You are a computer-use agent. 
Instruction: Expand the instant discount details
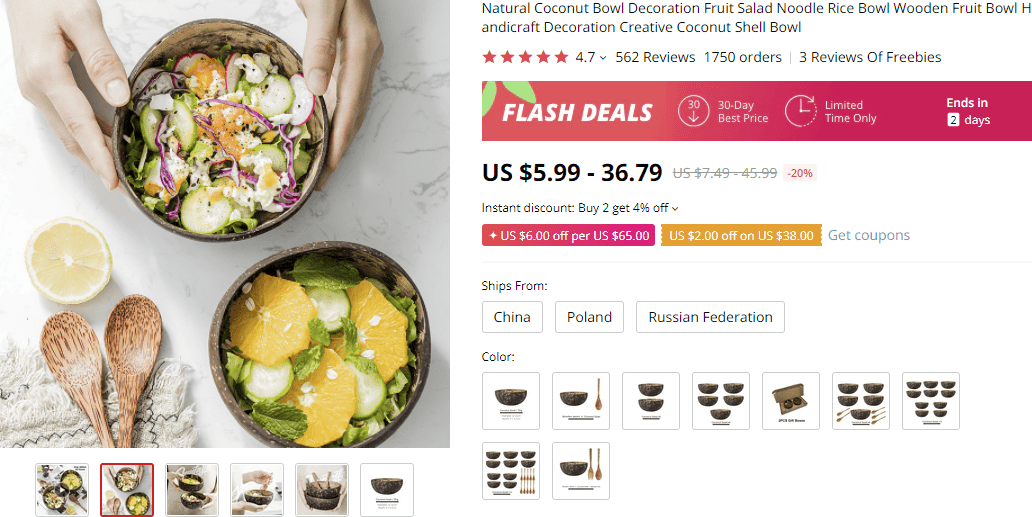tap(675, 209)
